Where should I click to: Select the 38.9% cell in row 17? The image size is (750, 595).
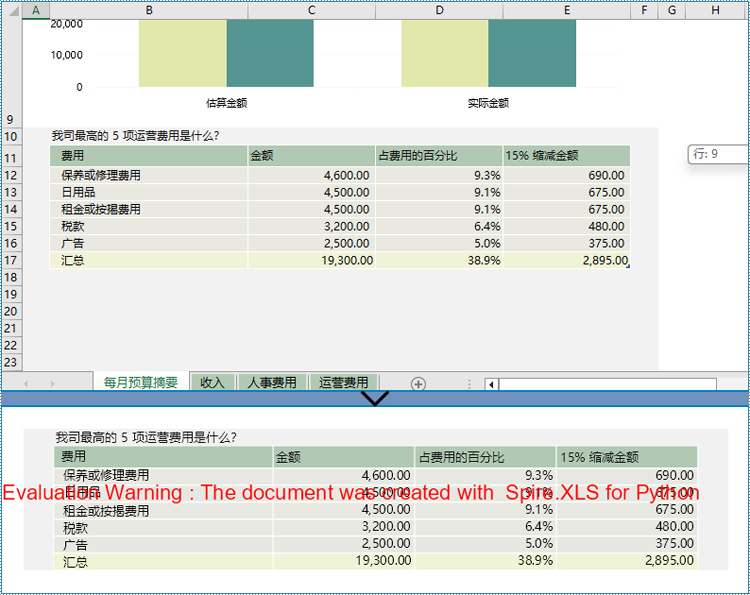(x=439, y=260)
